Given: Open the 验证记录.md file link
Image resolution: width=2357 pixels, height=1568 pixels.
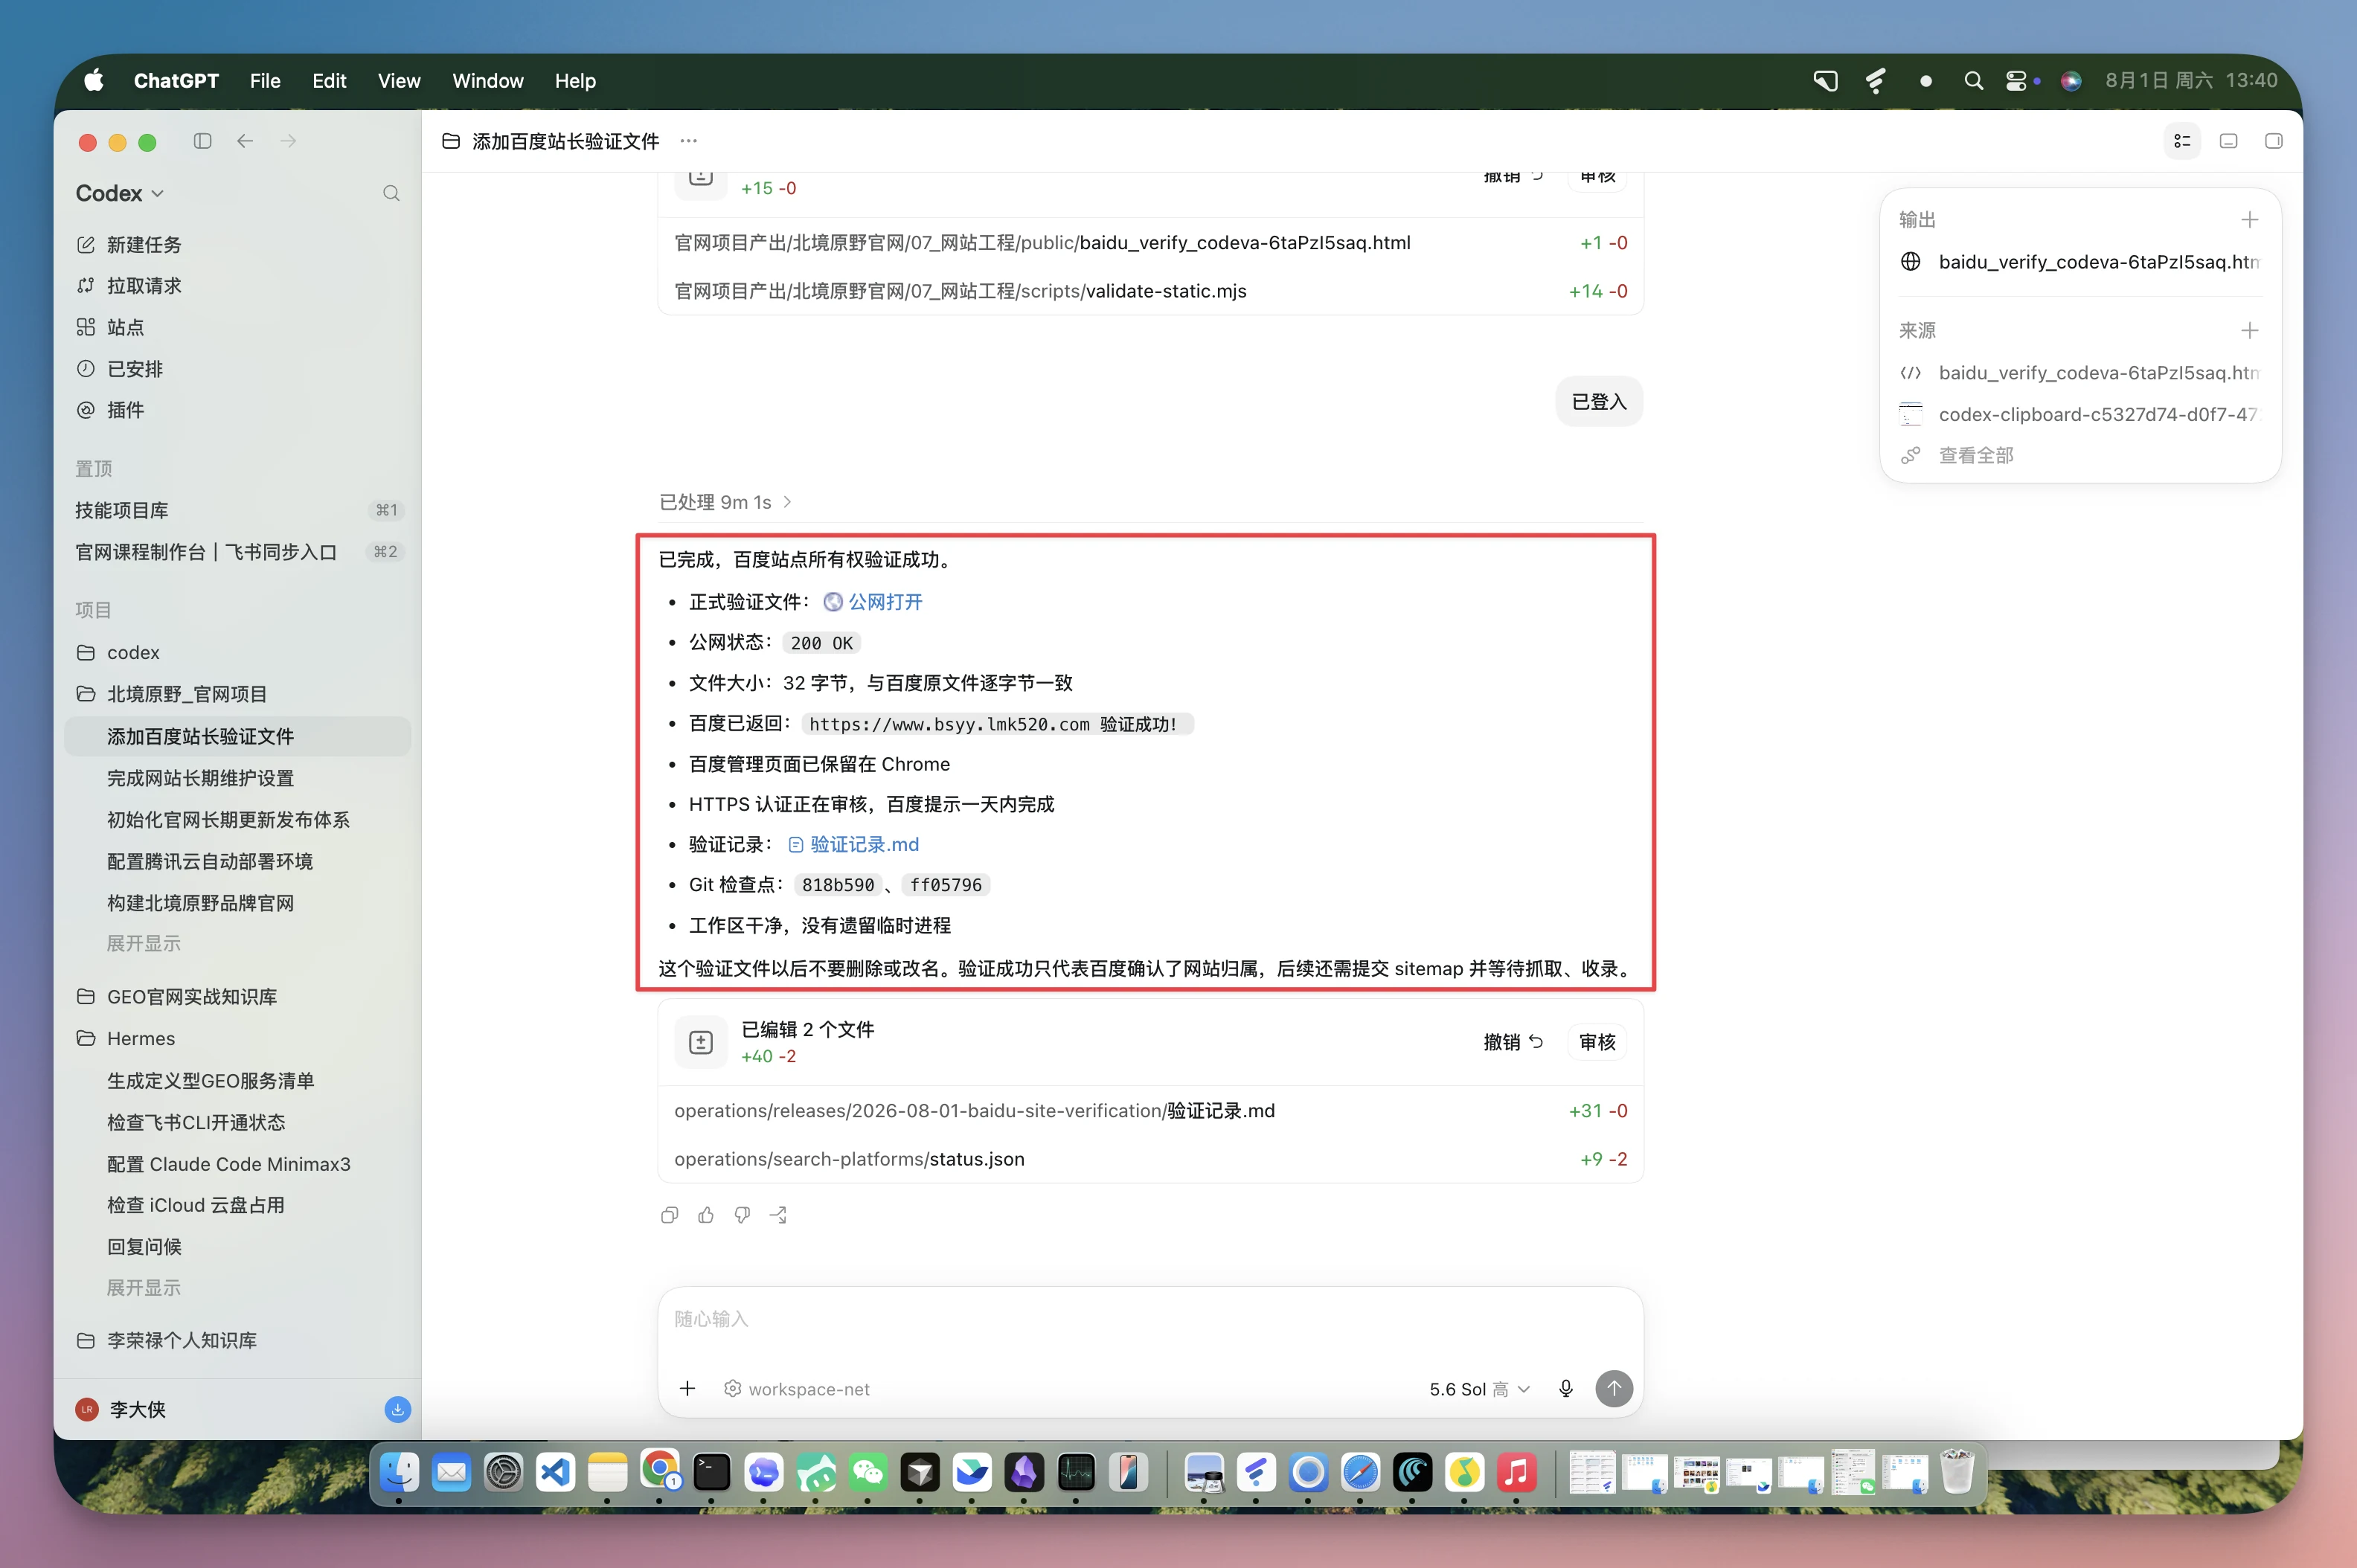Looking at the screenshot, I should [853, 845].
